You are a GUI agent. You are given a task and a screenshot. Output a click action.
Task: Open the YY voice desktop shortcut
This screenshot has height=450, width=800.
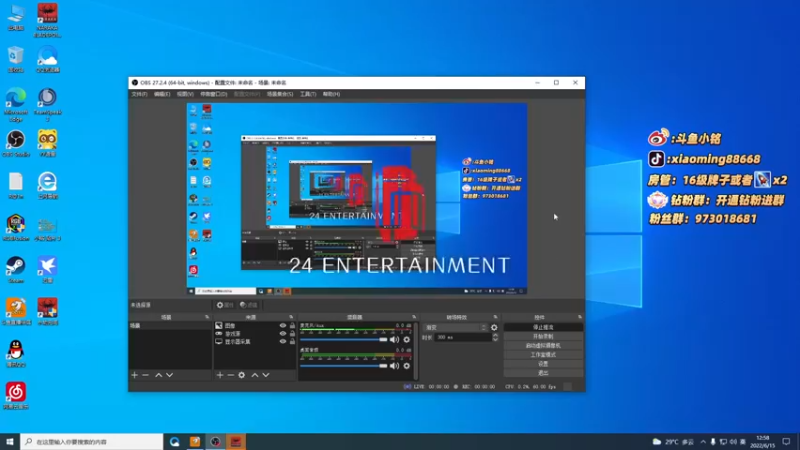(47, 143)
